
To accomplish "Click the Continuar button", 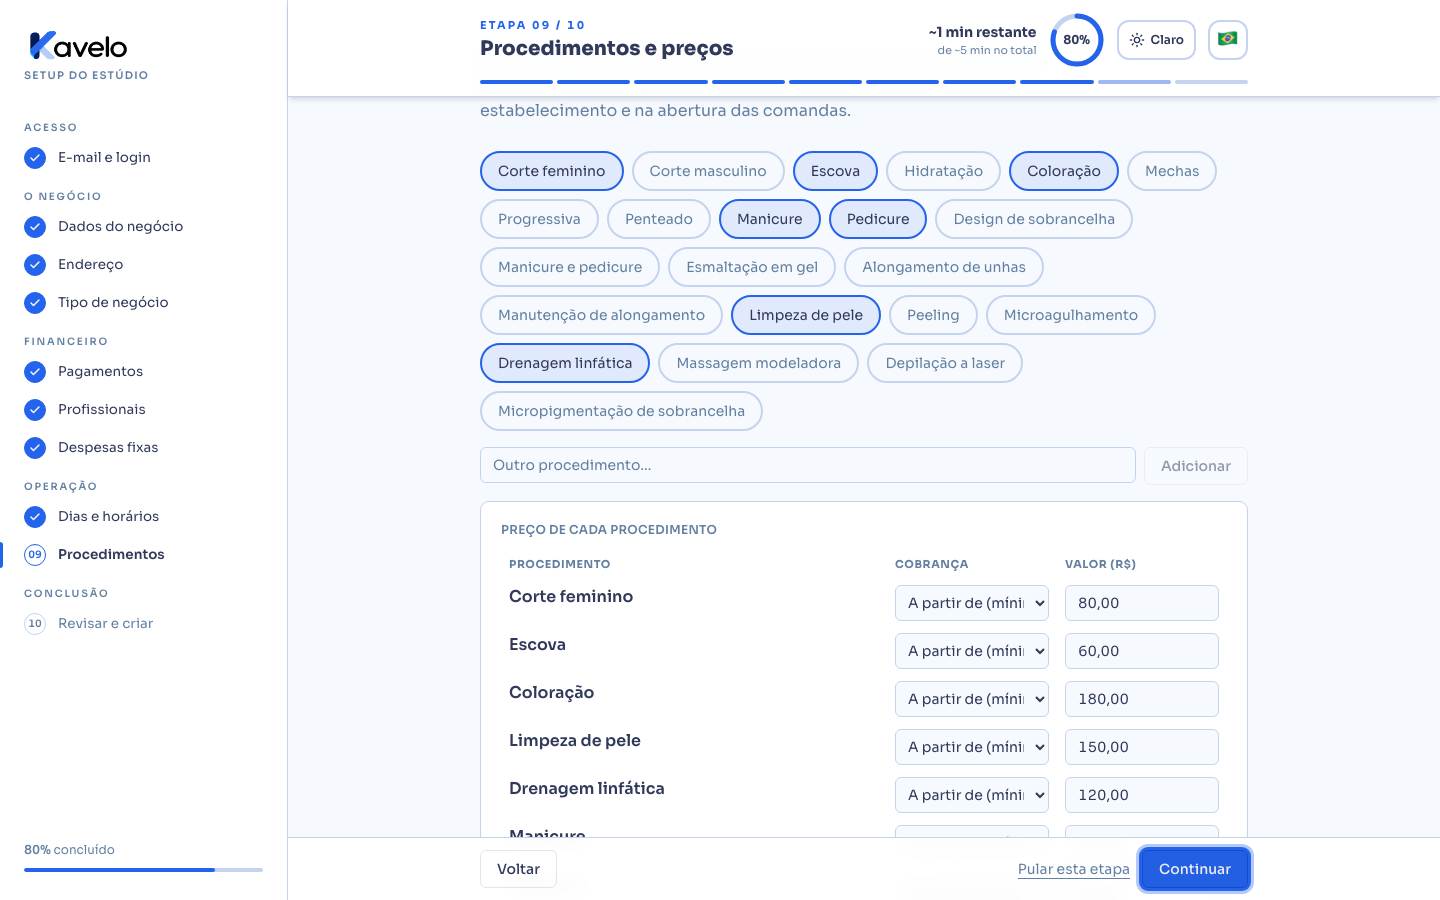I will pyautogui.click(x=1195, y=869).
